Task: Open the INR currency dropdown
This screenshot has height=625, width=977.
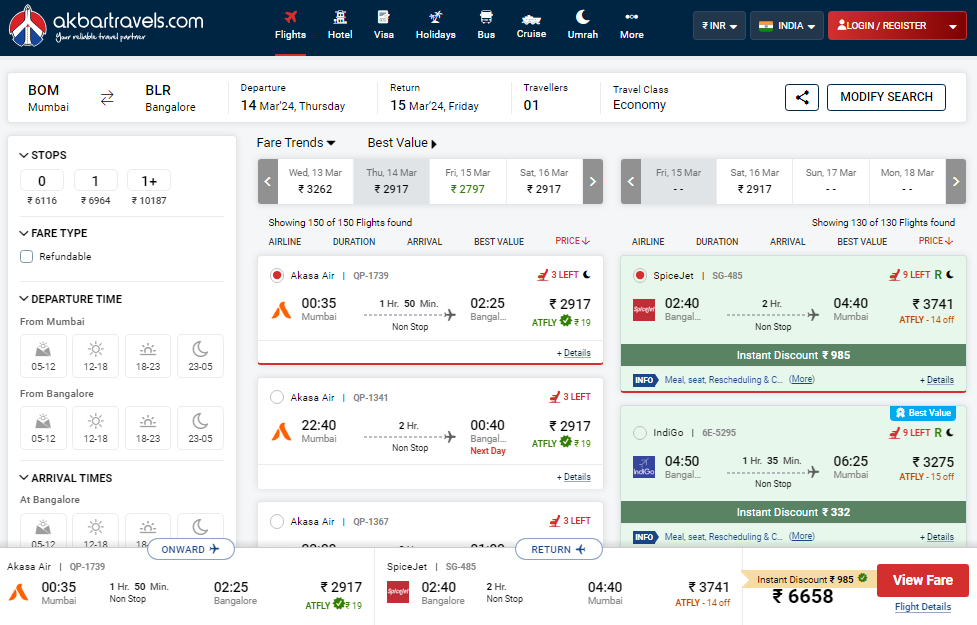Action: click(719, 26)
